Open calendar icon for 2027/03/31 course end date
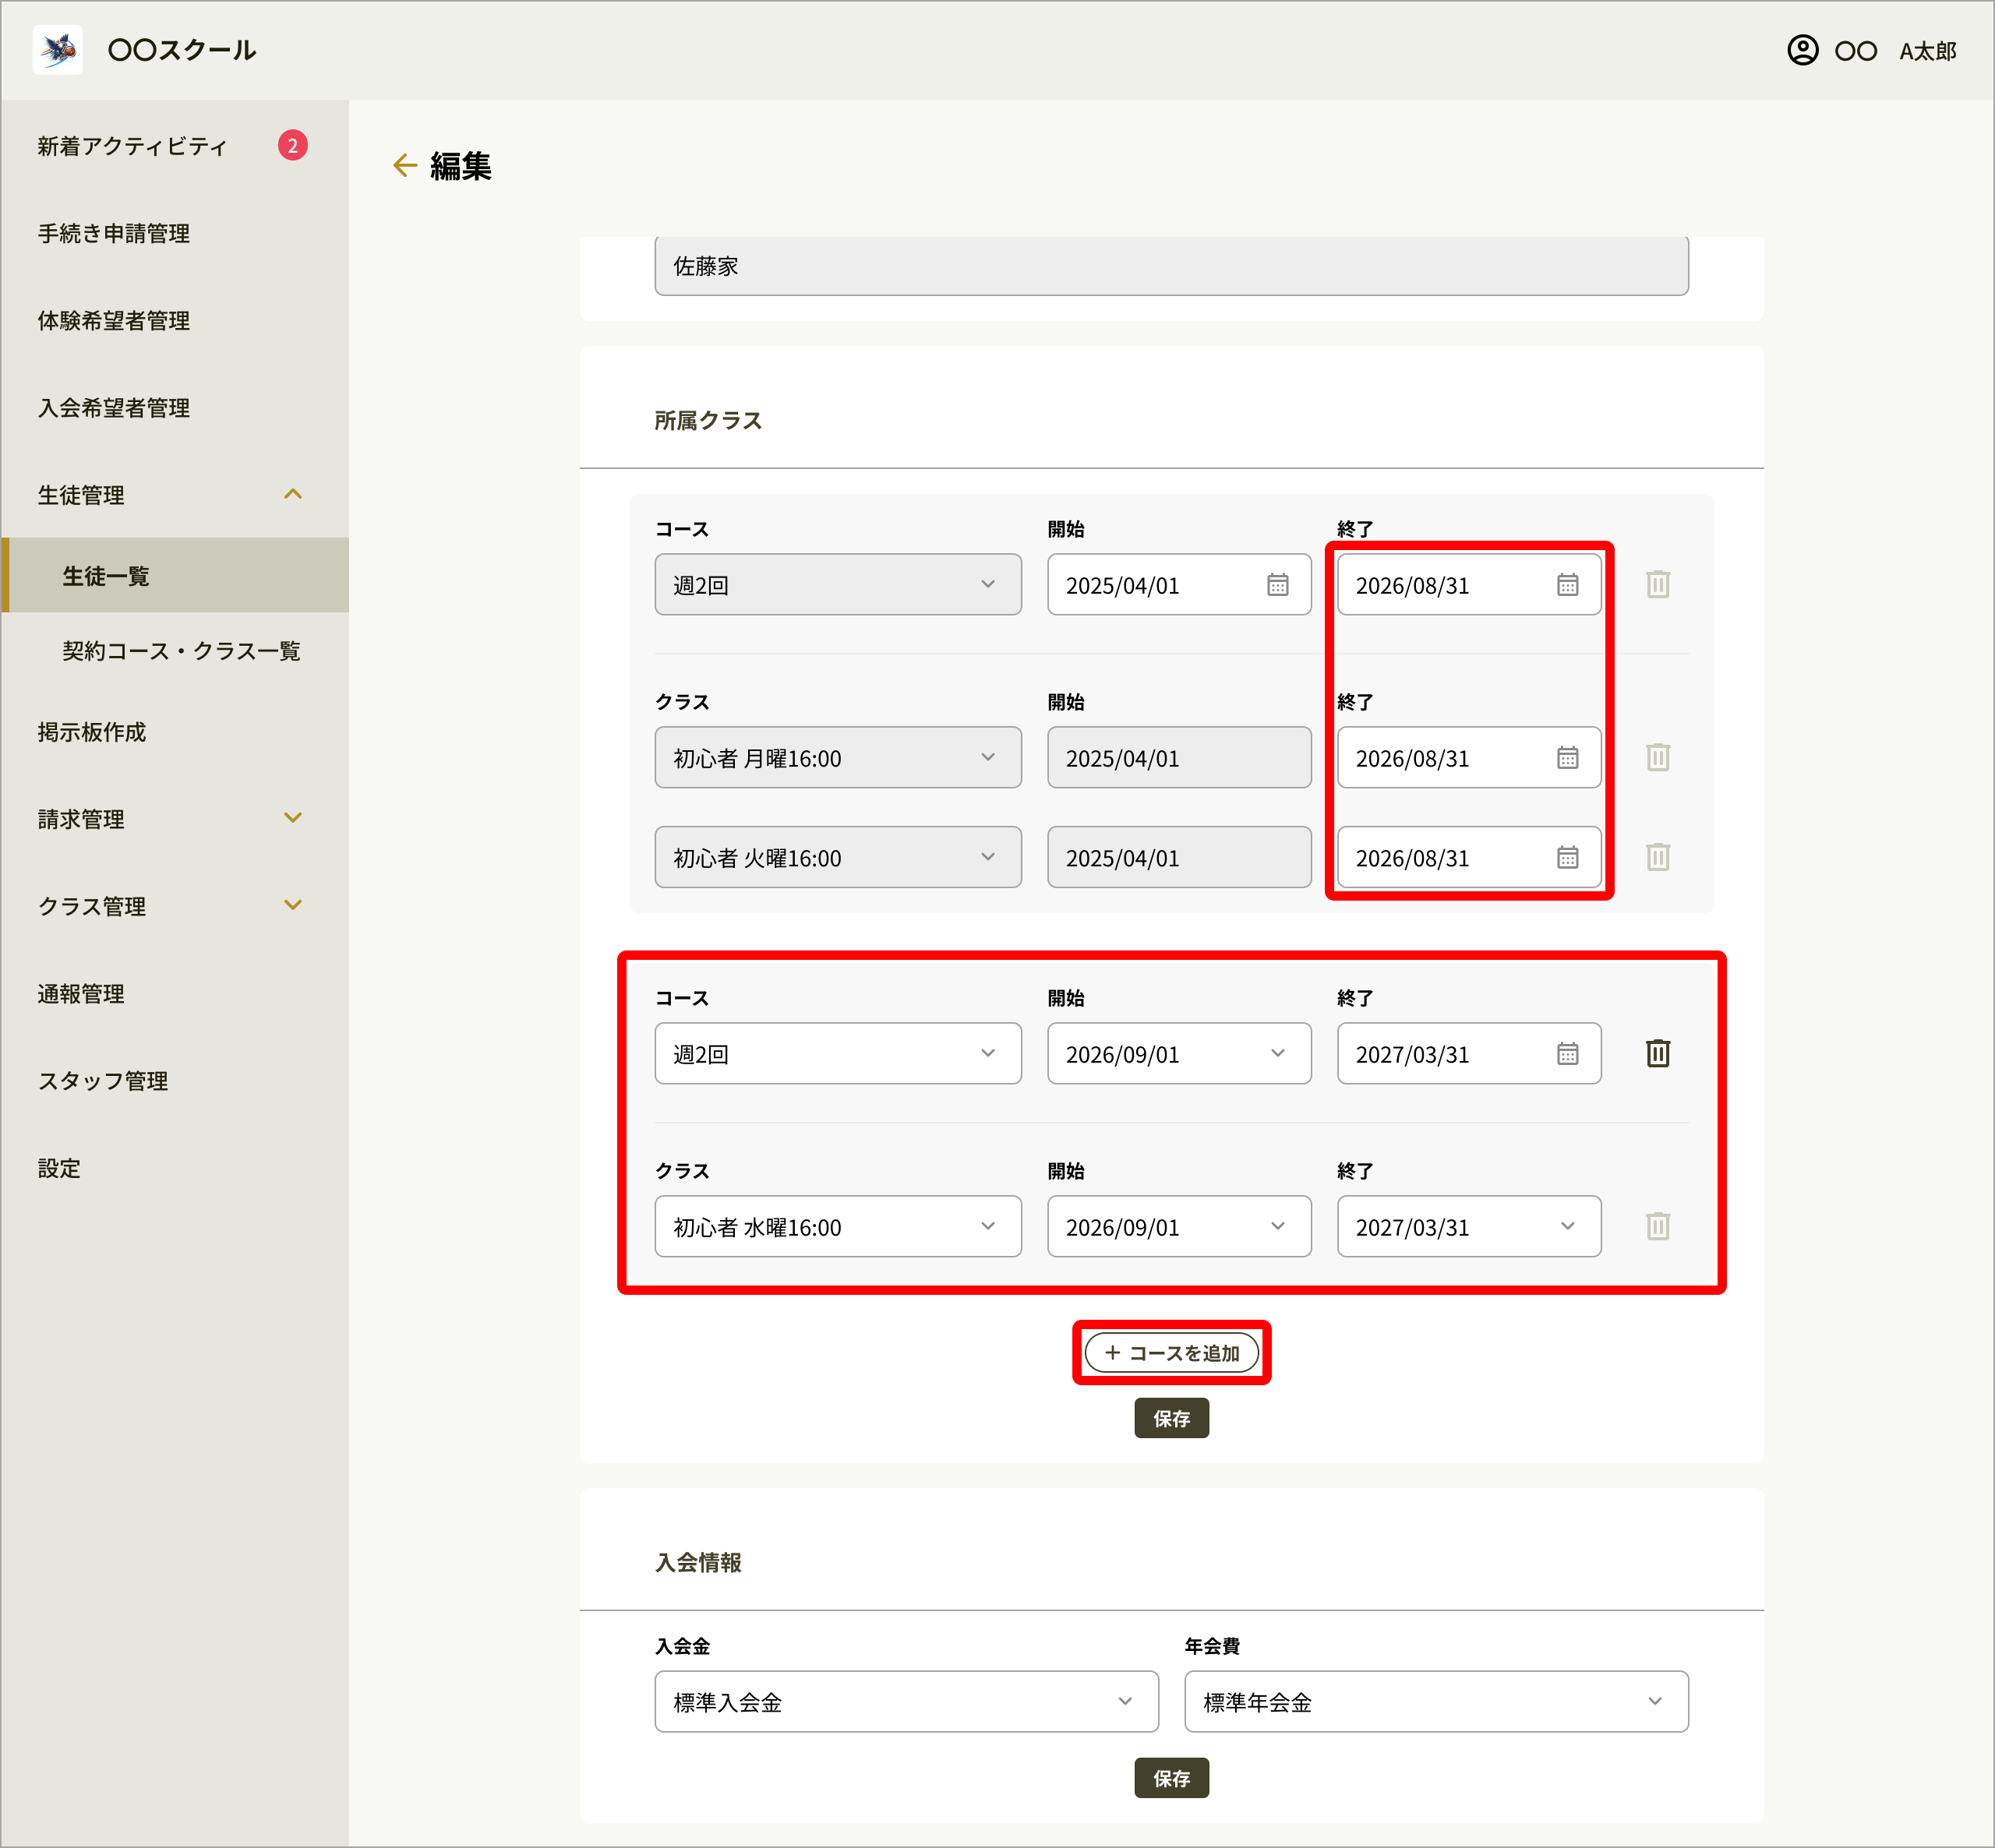 coord(1567,1054)
